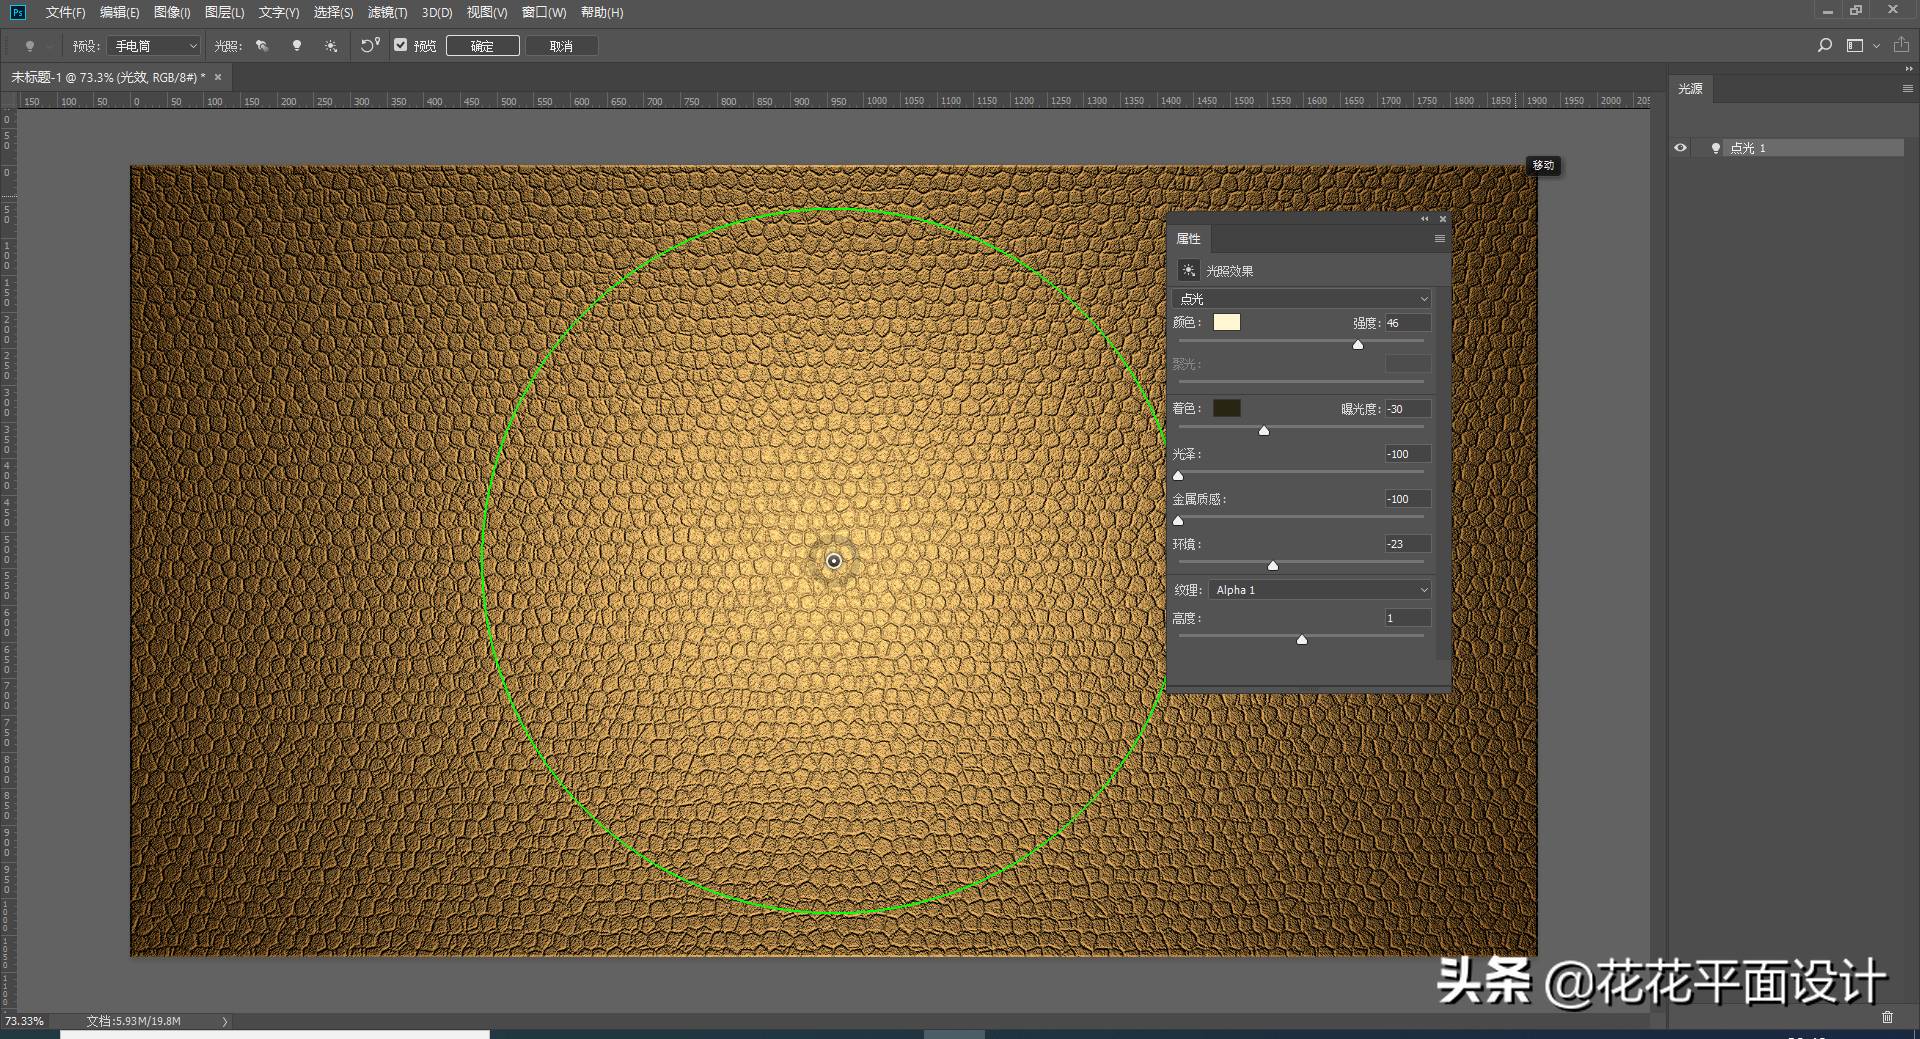
Task: Expand the workspace switcher arrow
Action: [1876, 46]
